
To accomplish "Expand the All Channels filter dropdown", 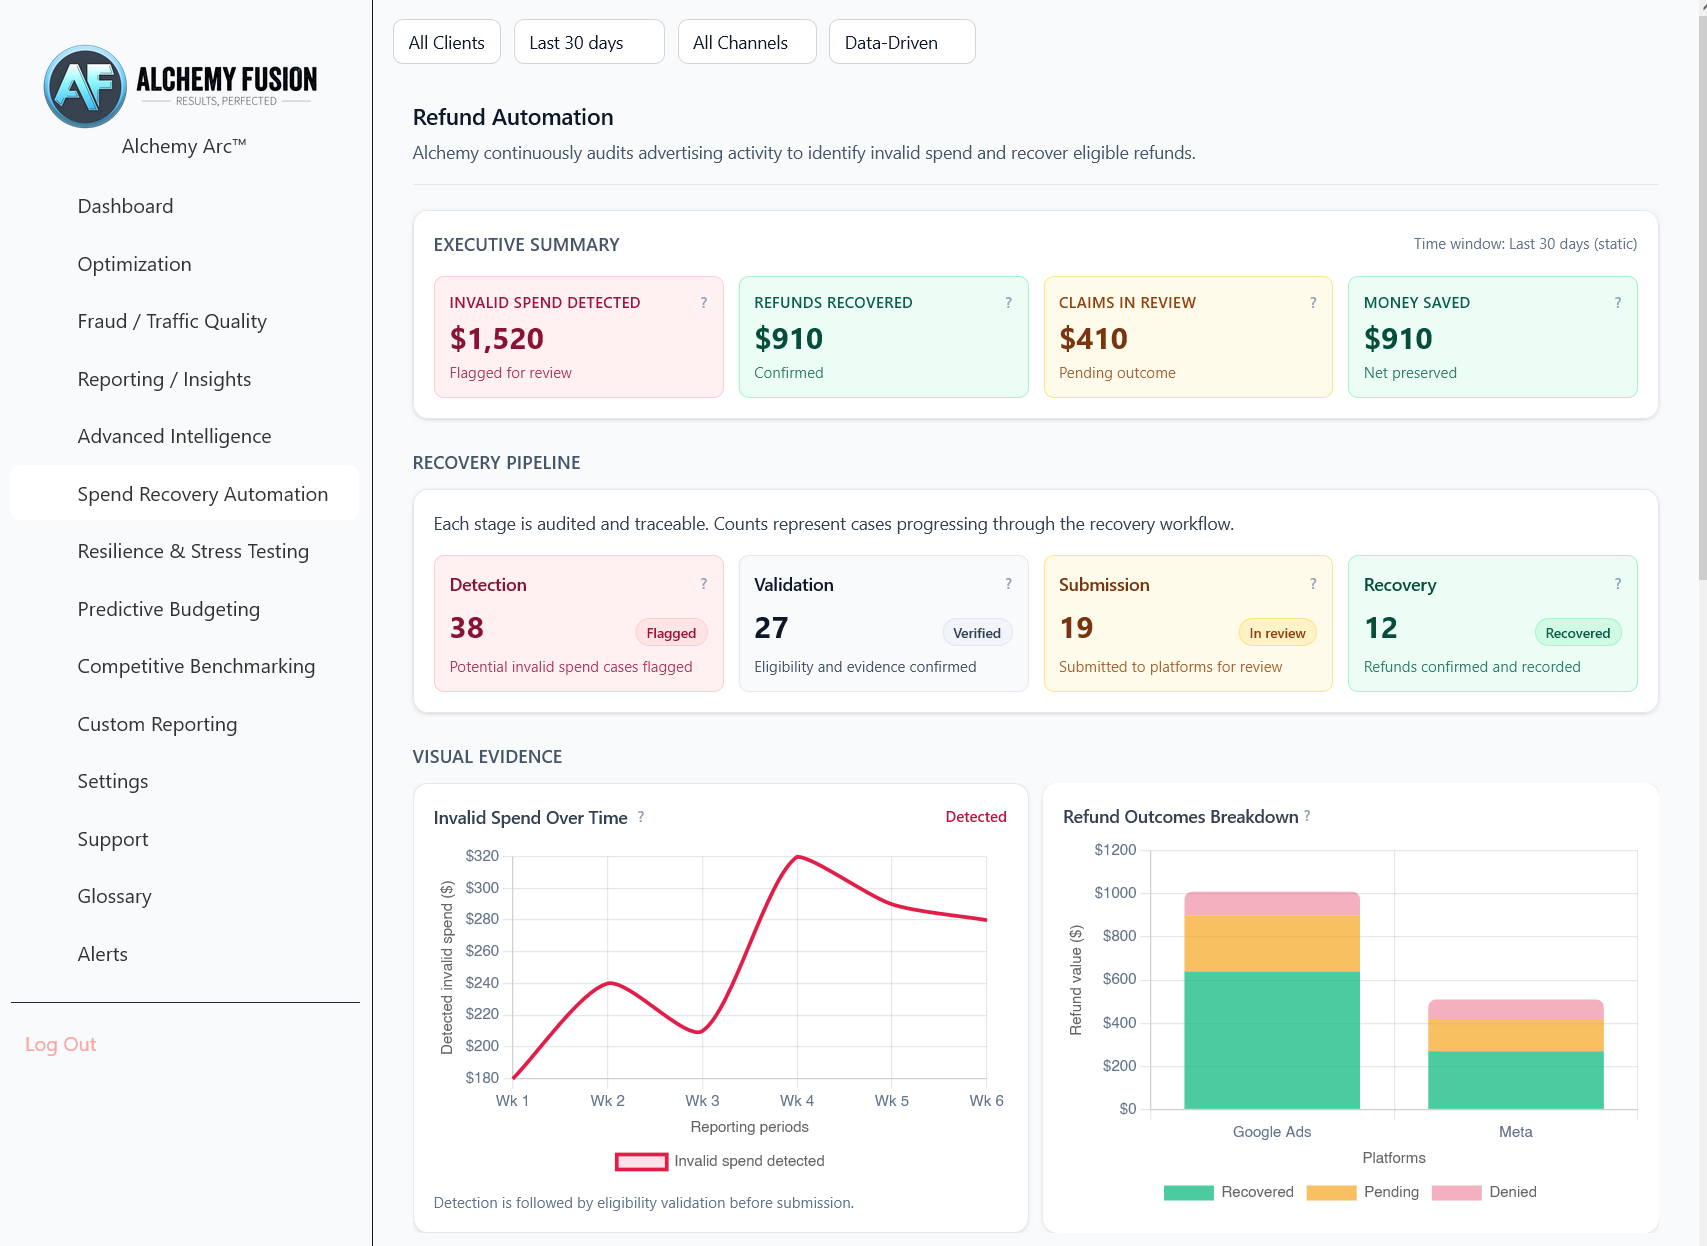I will [x=746, y=42].
